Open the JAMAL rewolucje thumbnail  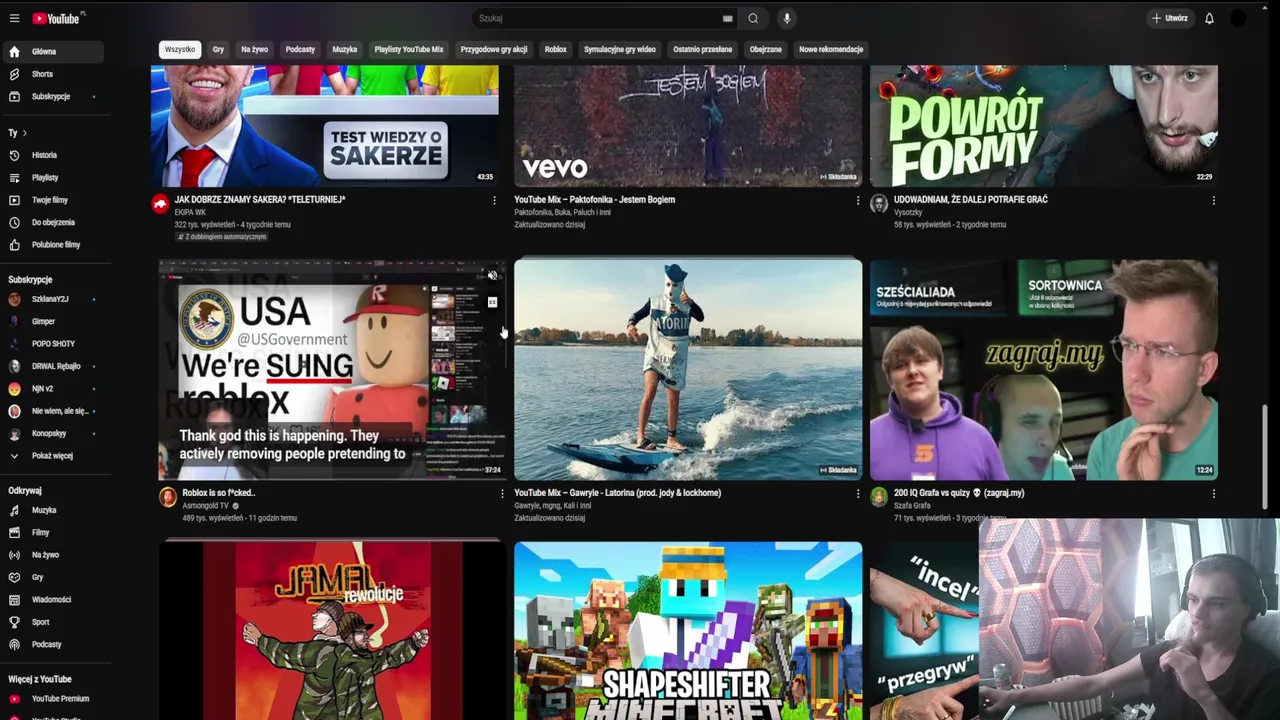pos(332,631)
